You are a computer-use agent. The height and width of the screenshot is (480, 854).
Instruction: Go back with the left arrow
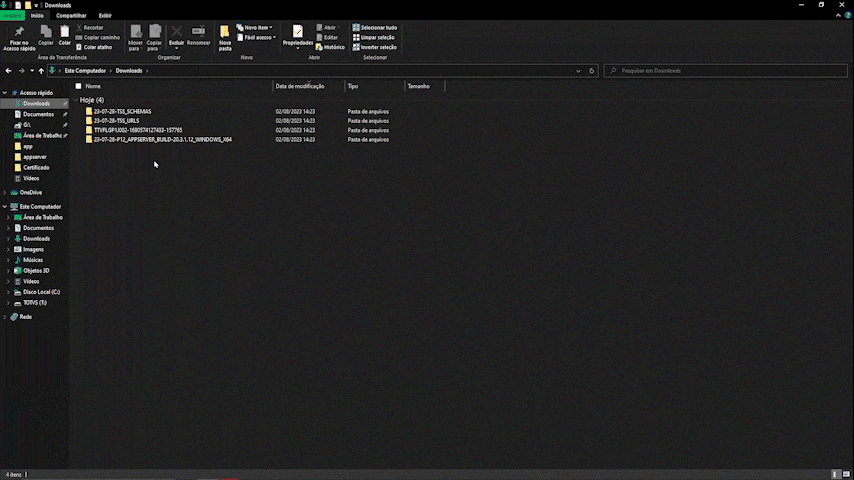pyautogui.click(x=8, y=70)
